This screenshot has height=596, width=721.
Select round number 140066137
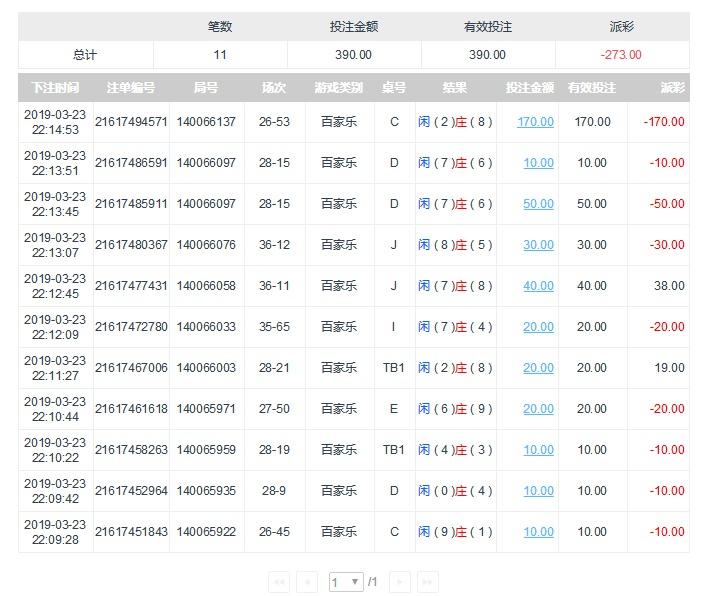206,122
